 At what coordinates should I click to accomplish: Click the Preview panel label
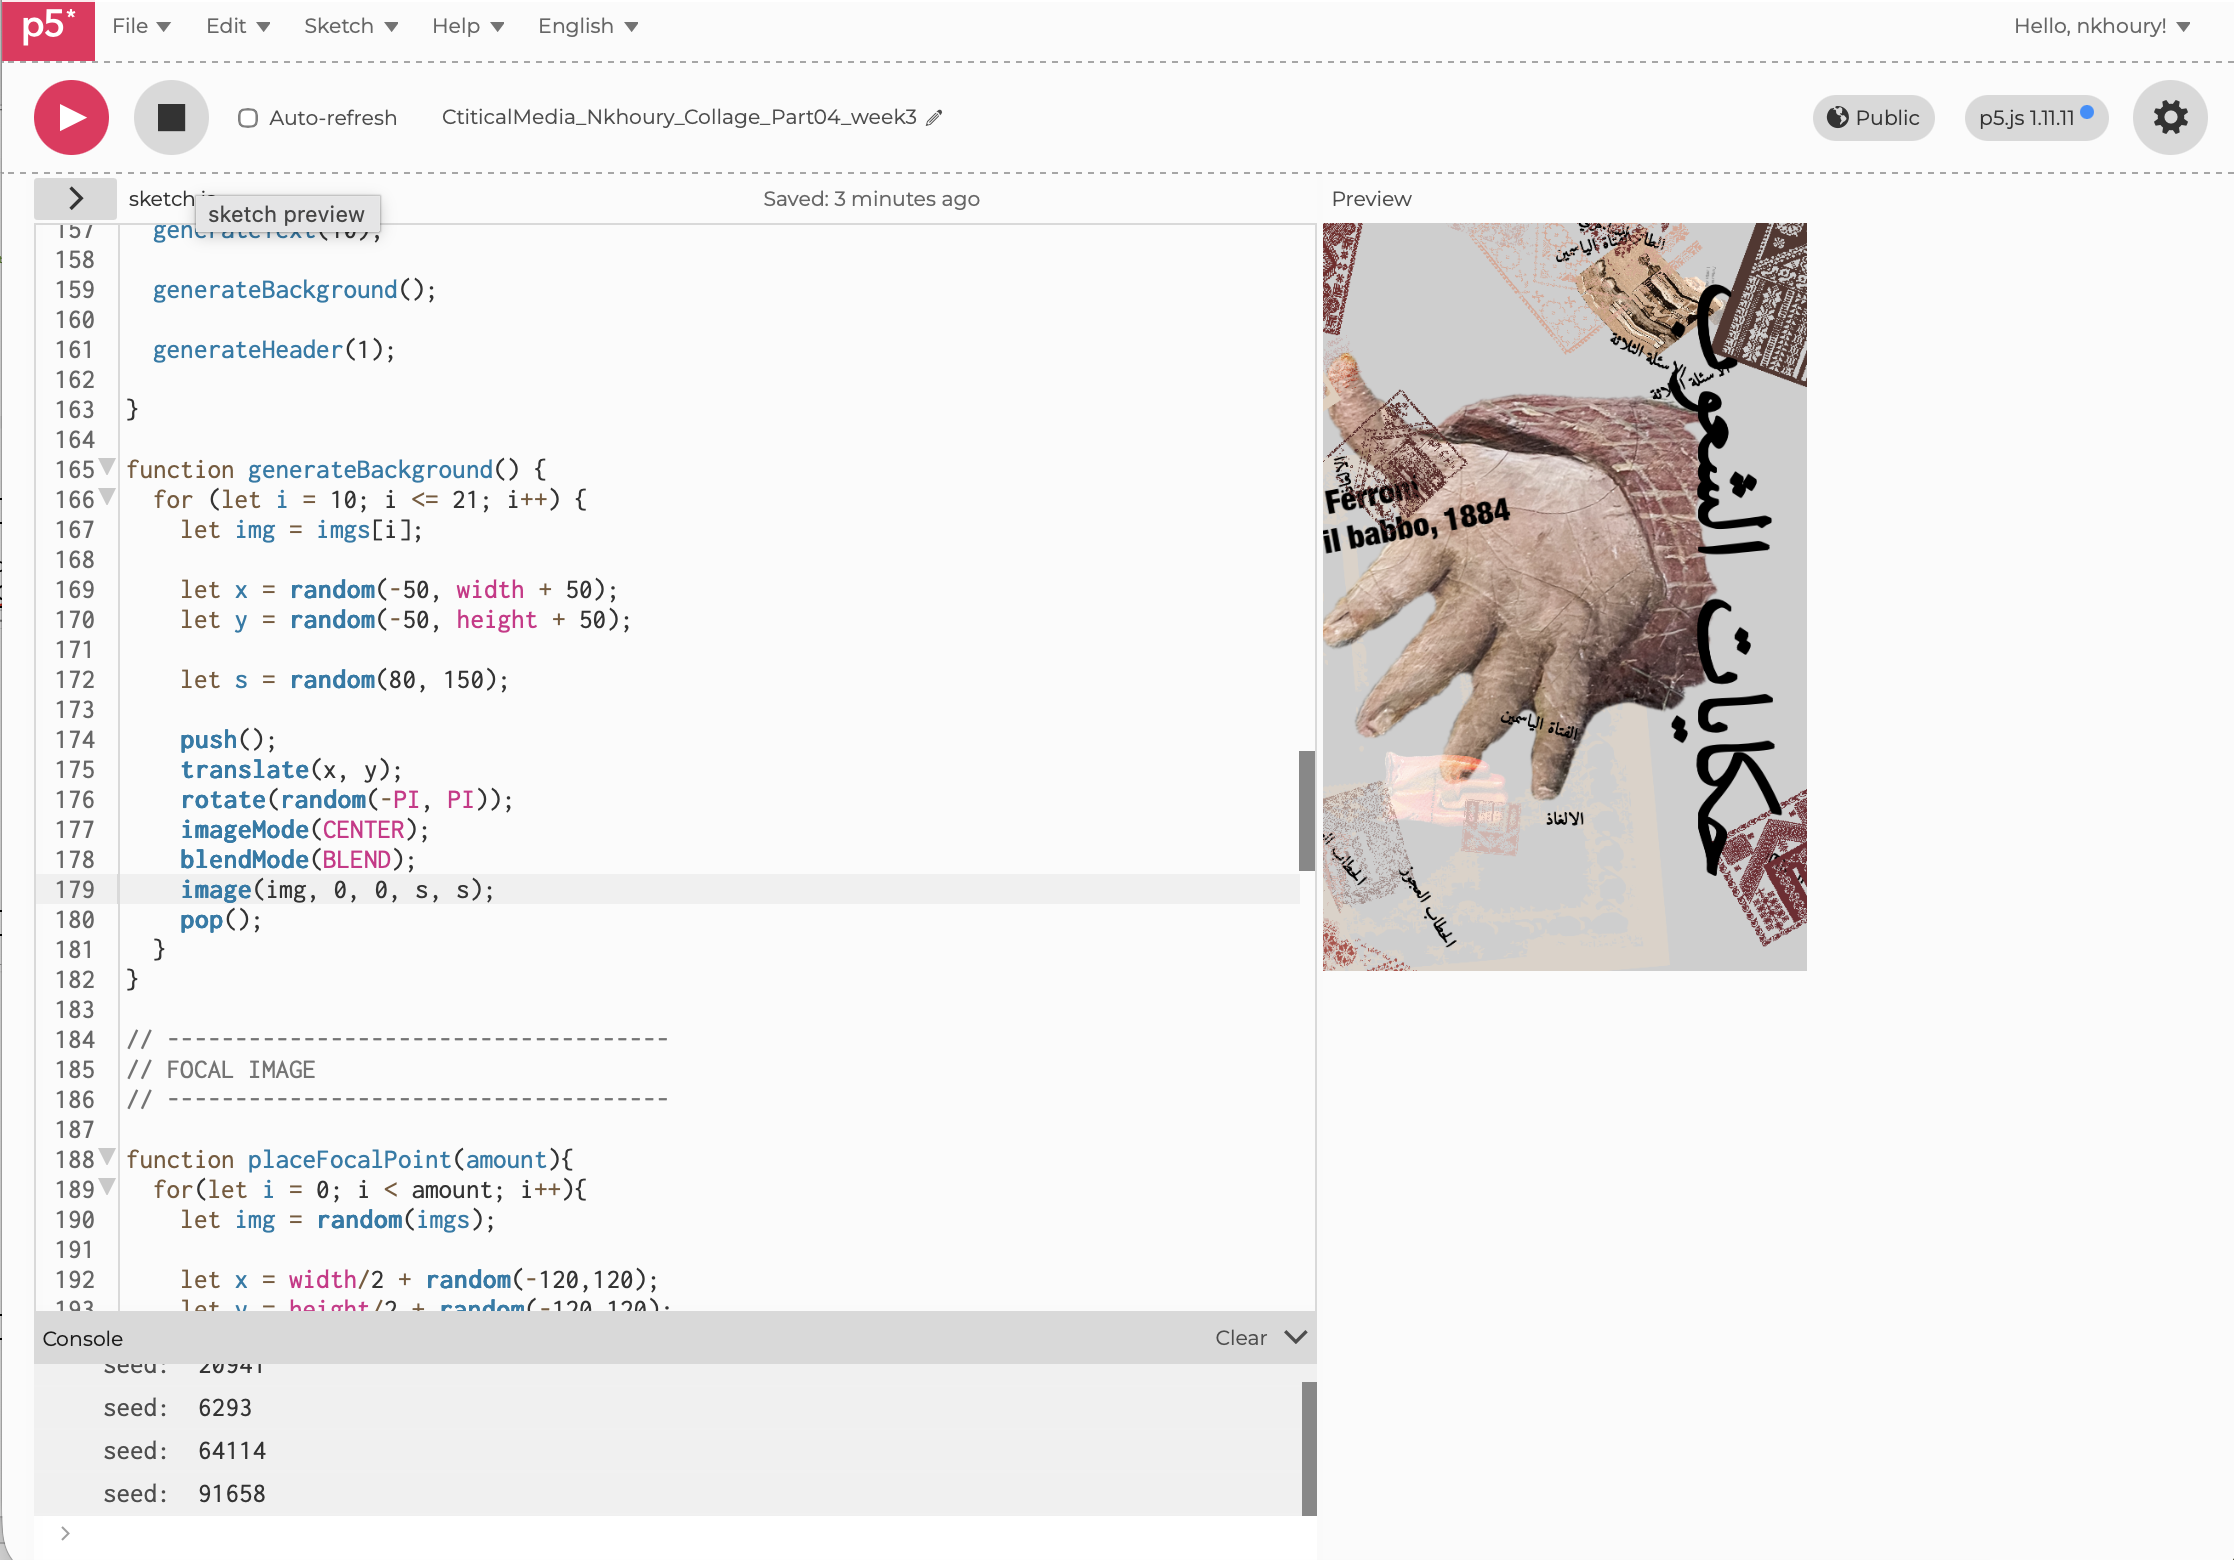tap(1371, 199)
